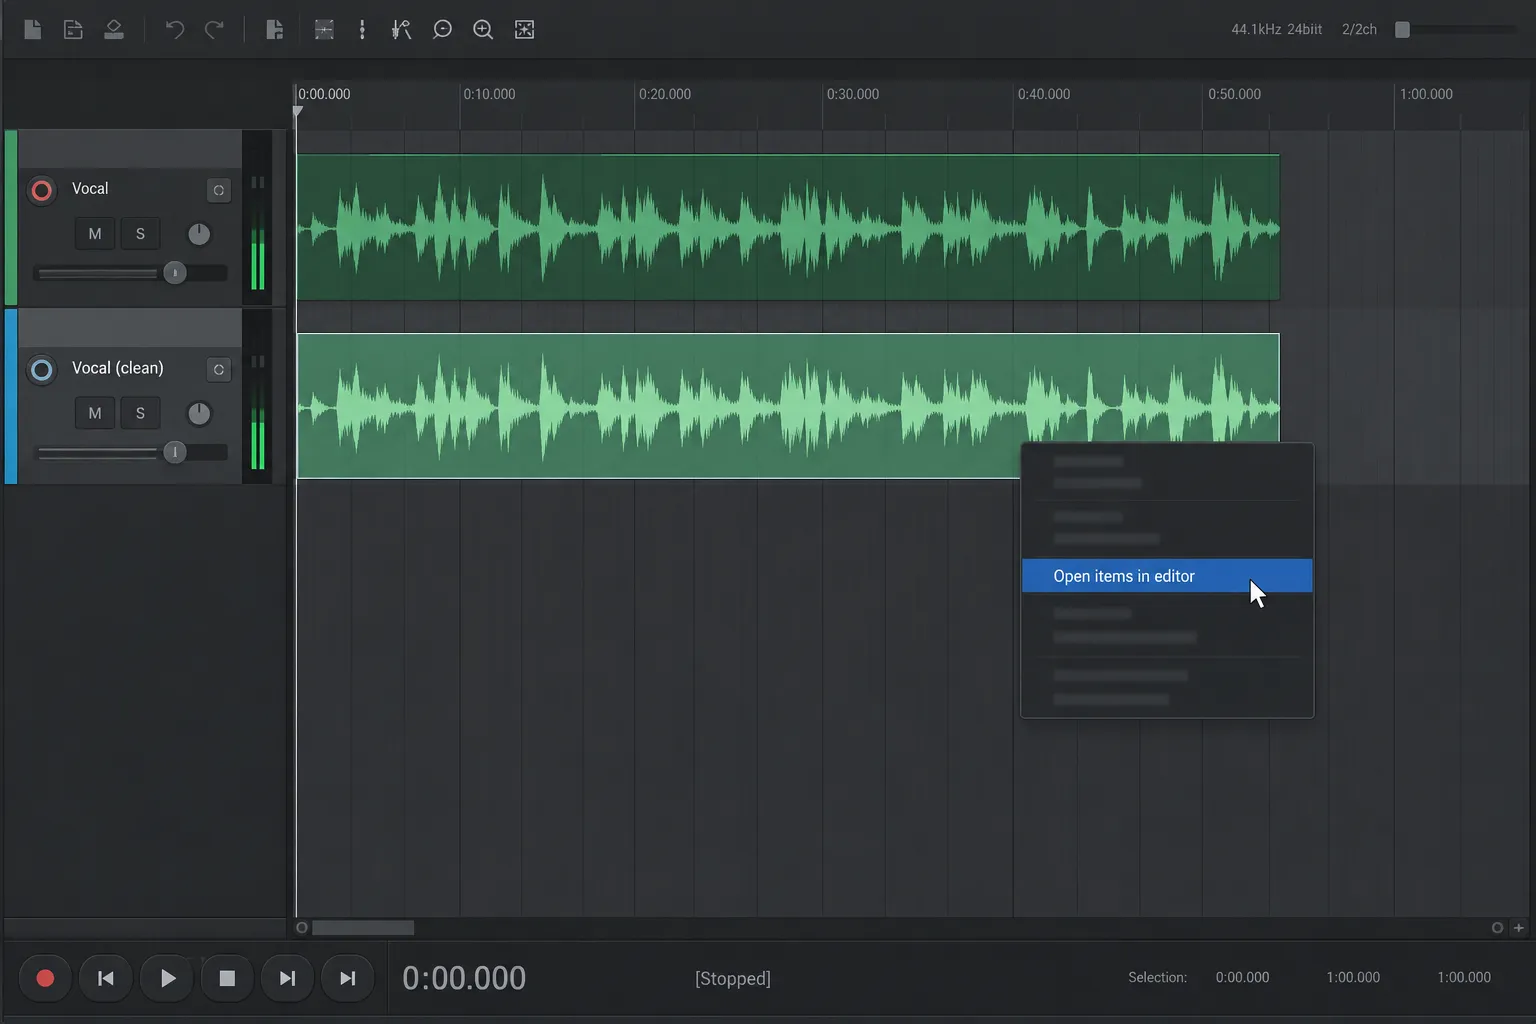
Task: Select the audio clip on Vocal track
Action: (788, 227)
